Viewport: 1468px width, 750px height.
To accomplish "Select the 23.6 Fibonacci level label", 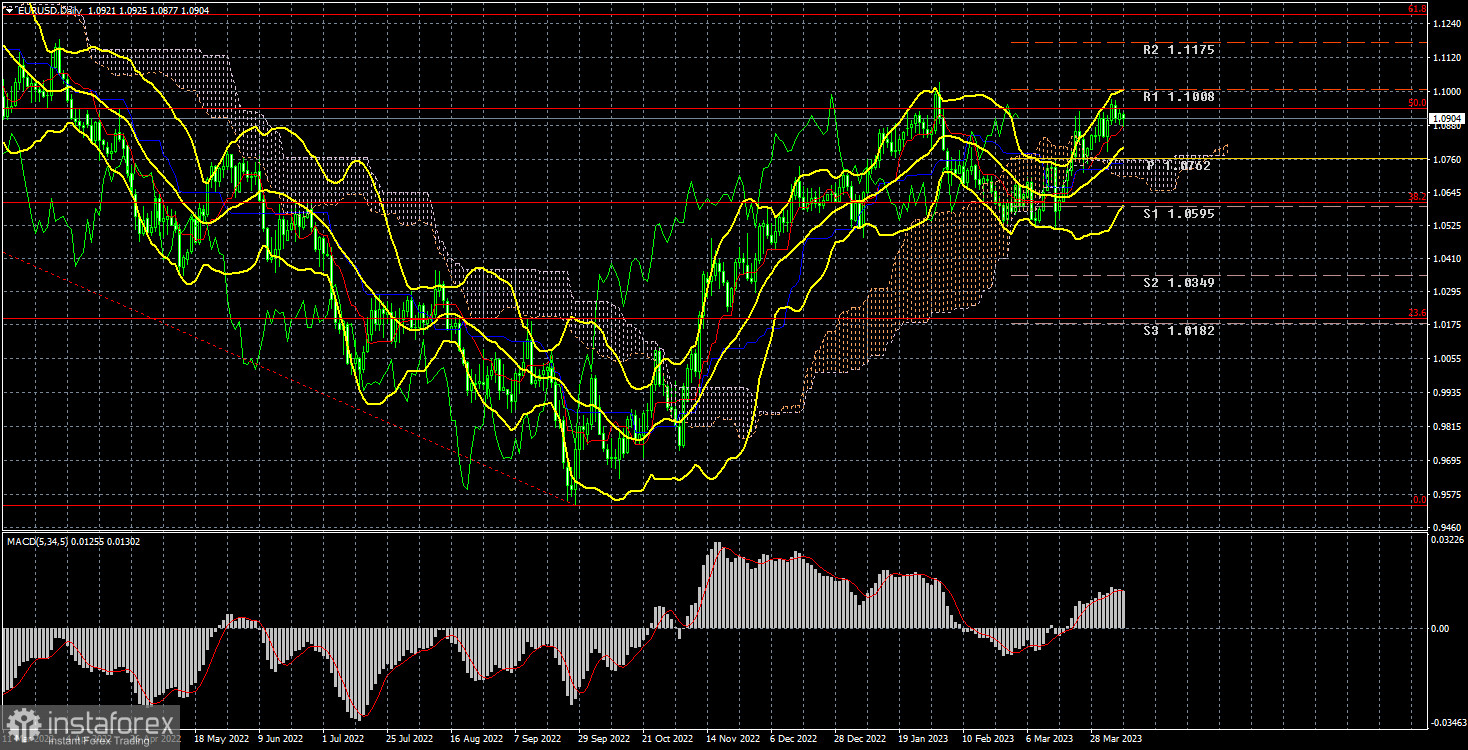I will [1416, 313].
